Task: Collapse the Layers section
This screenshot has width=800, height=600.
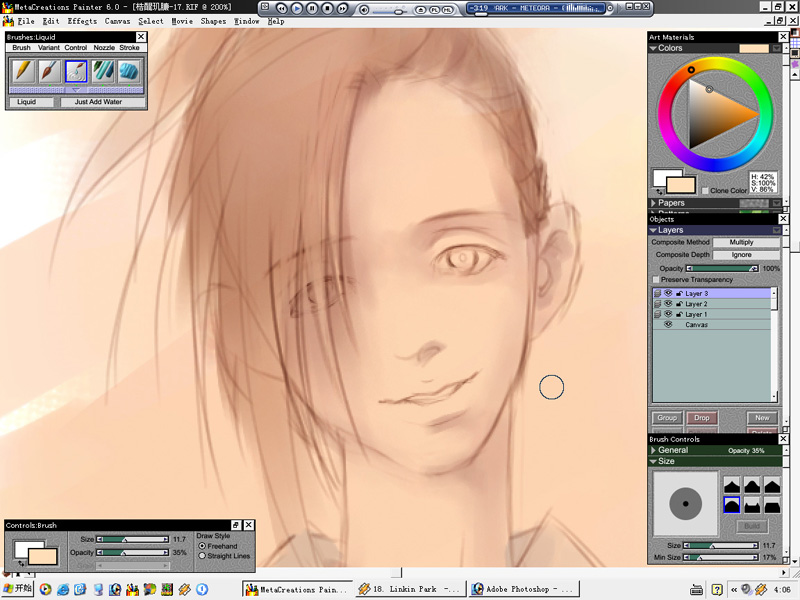Action: [653, 230]
